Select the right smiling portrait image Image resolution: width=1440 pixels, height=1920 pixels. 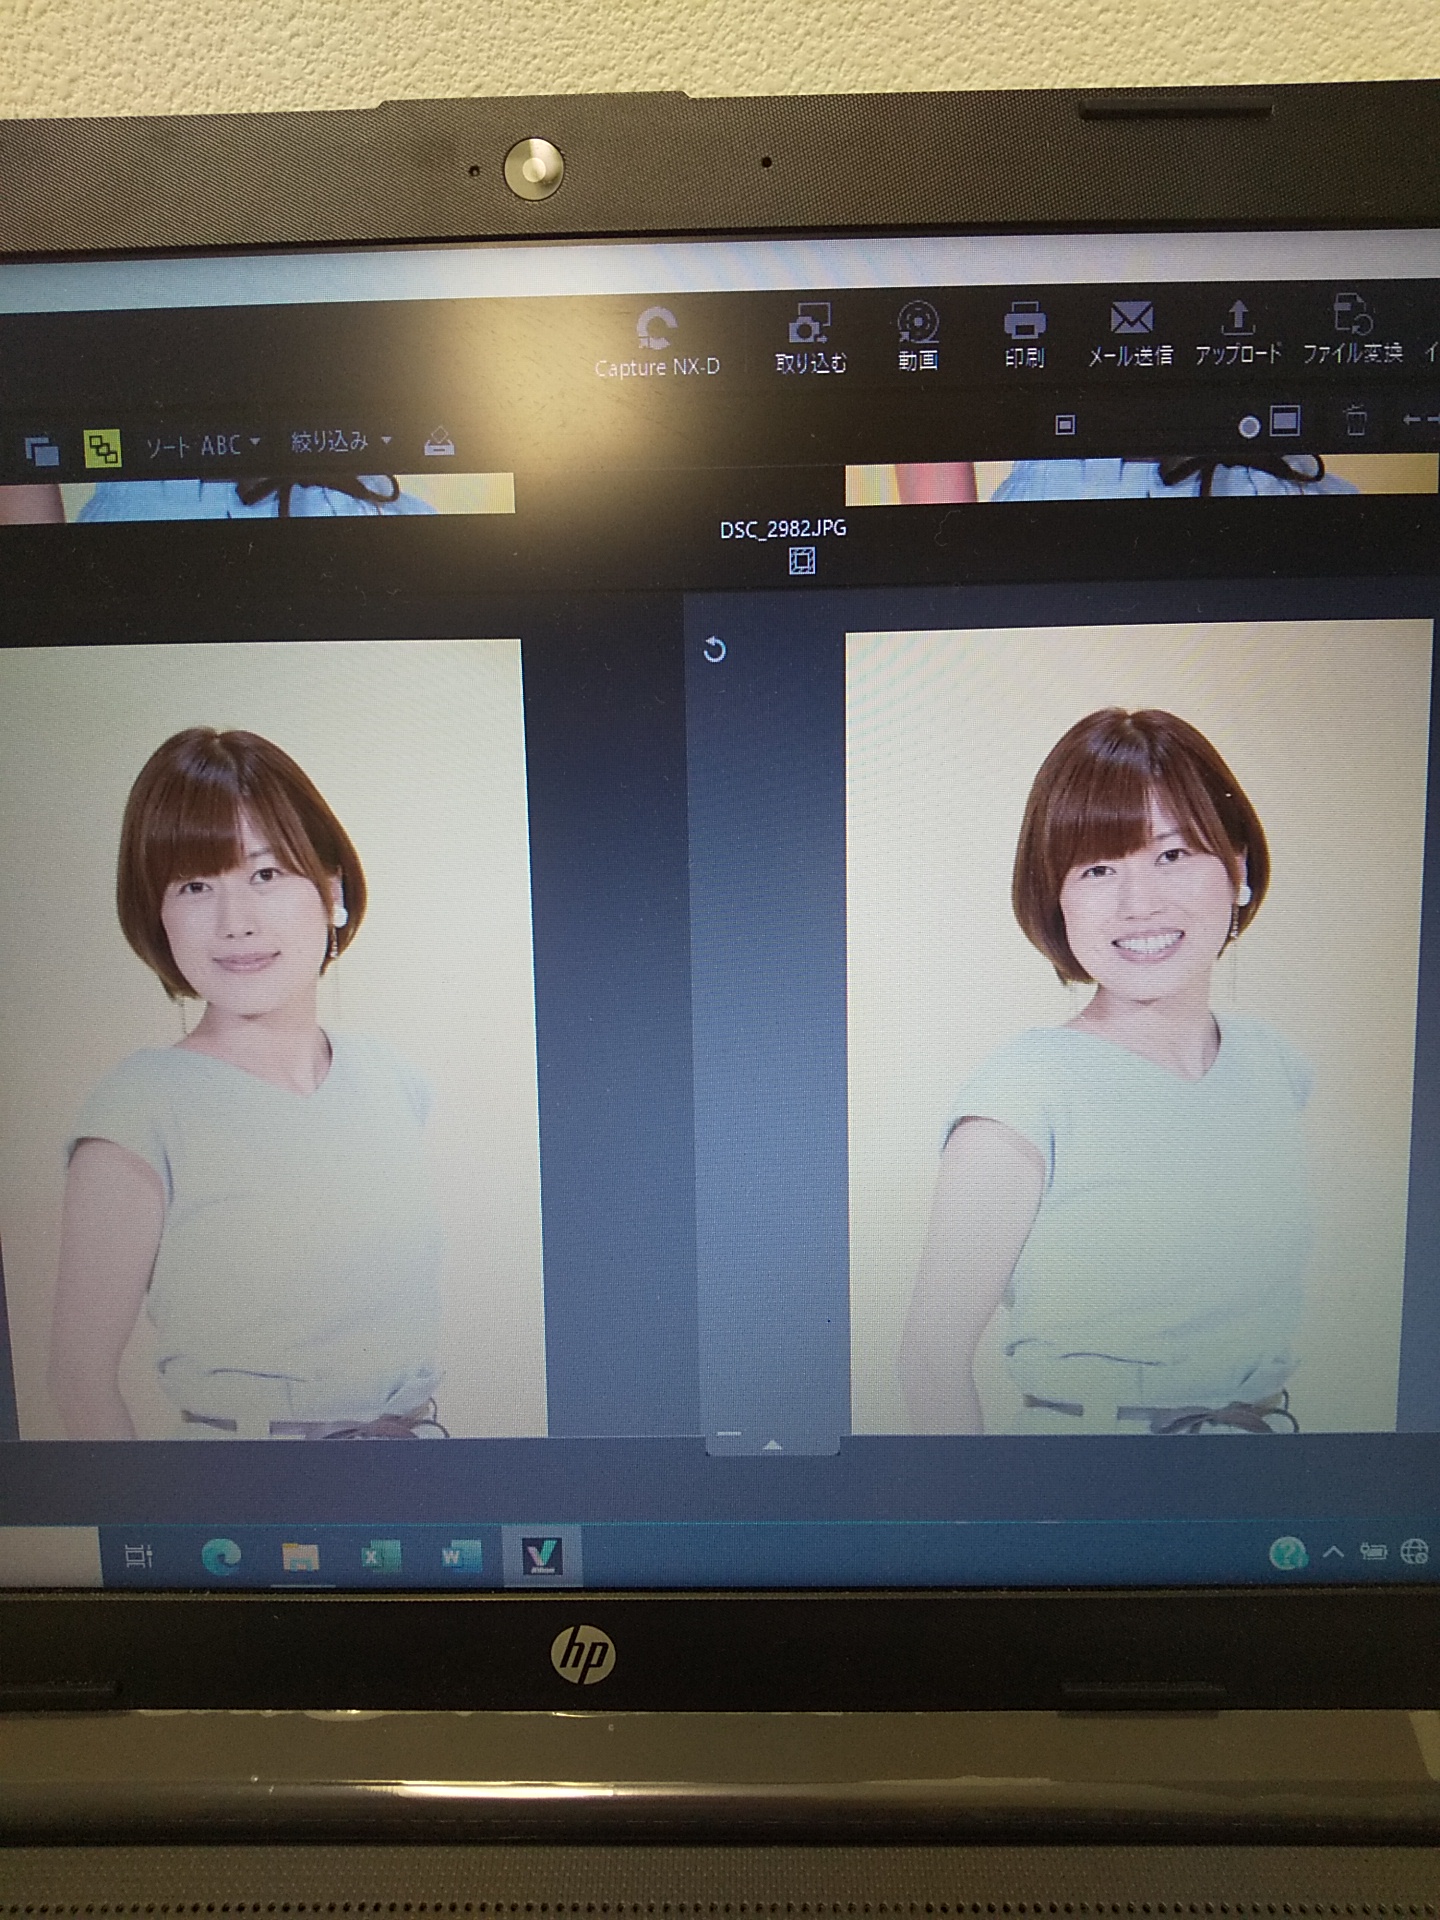point(1139,1027)
